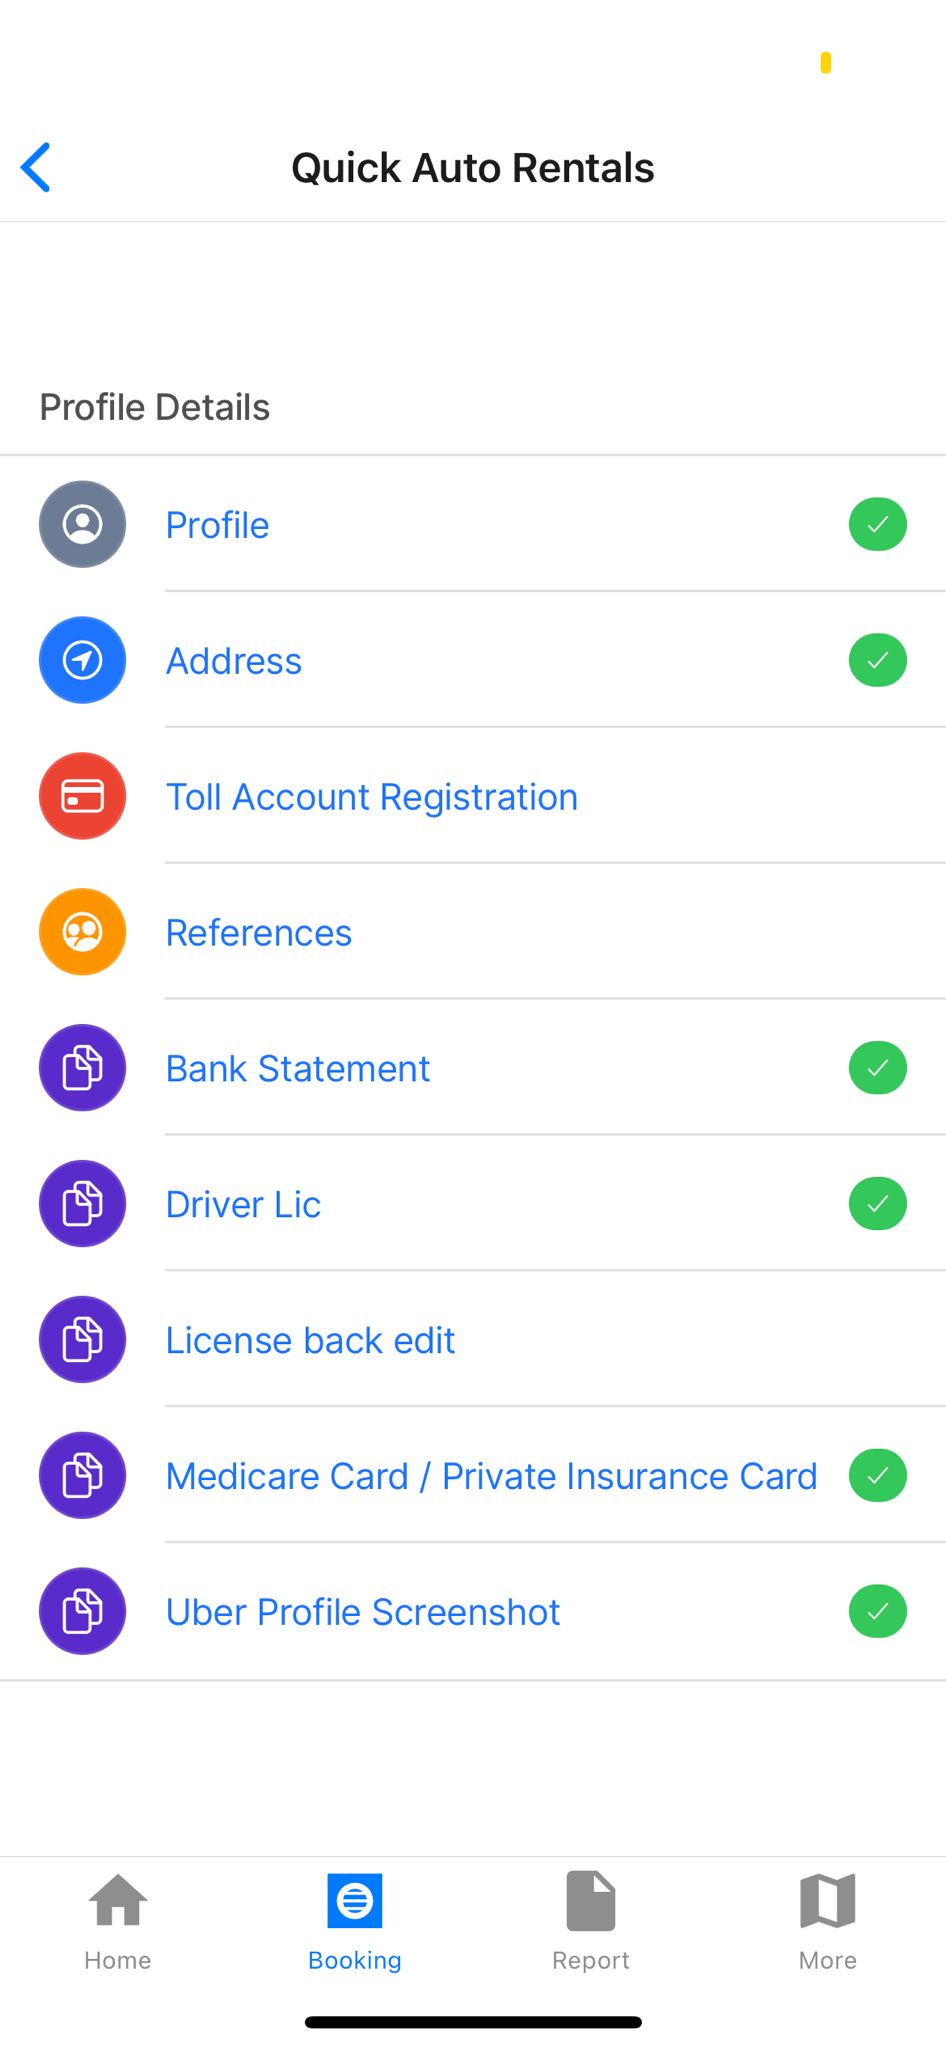Tap the red Toll Account card icon
946x2048 pixels.
click(x=82, y=796)
